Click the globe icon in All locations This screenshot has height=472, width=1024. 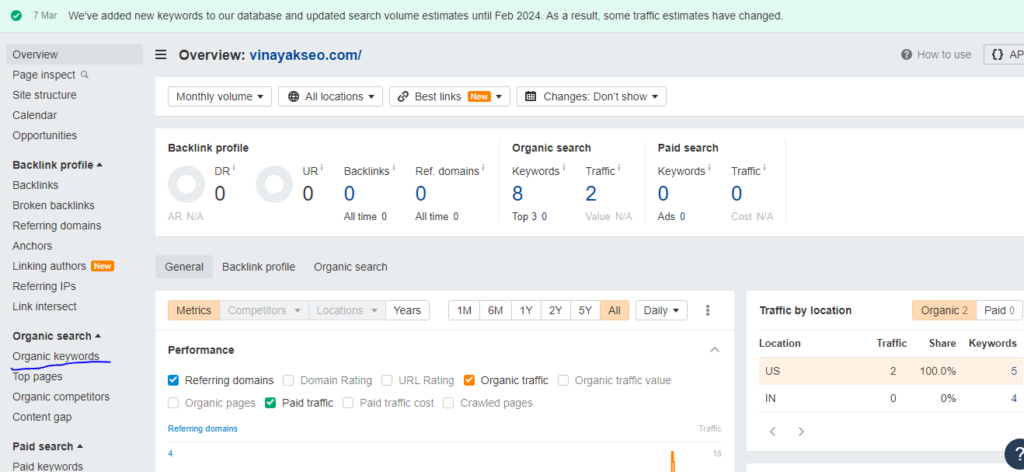click(x=293, y=97)
